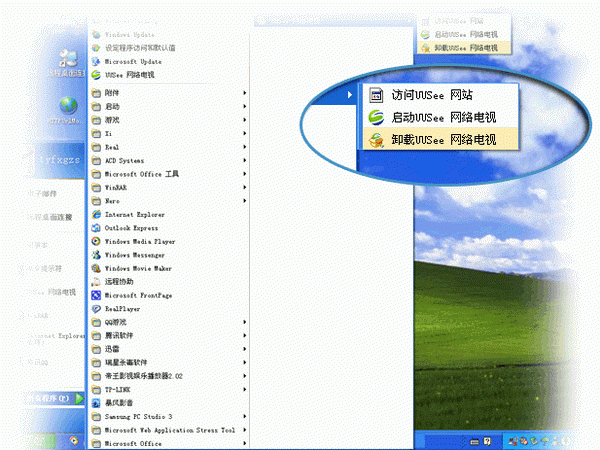The image size is (600, 450).
Task: Click the Windows Media Player icon
Action: click(96, 241)
